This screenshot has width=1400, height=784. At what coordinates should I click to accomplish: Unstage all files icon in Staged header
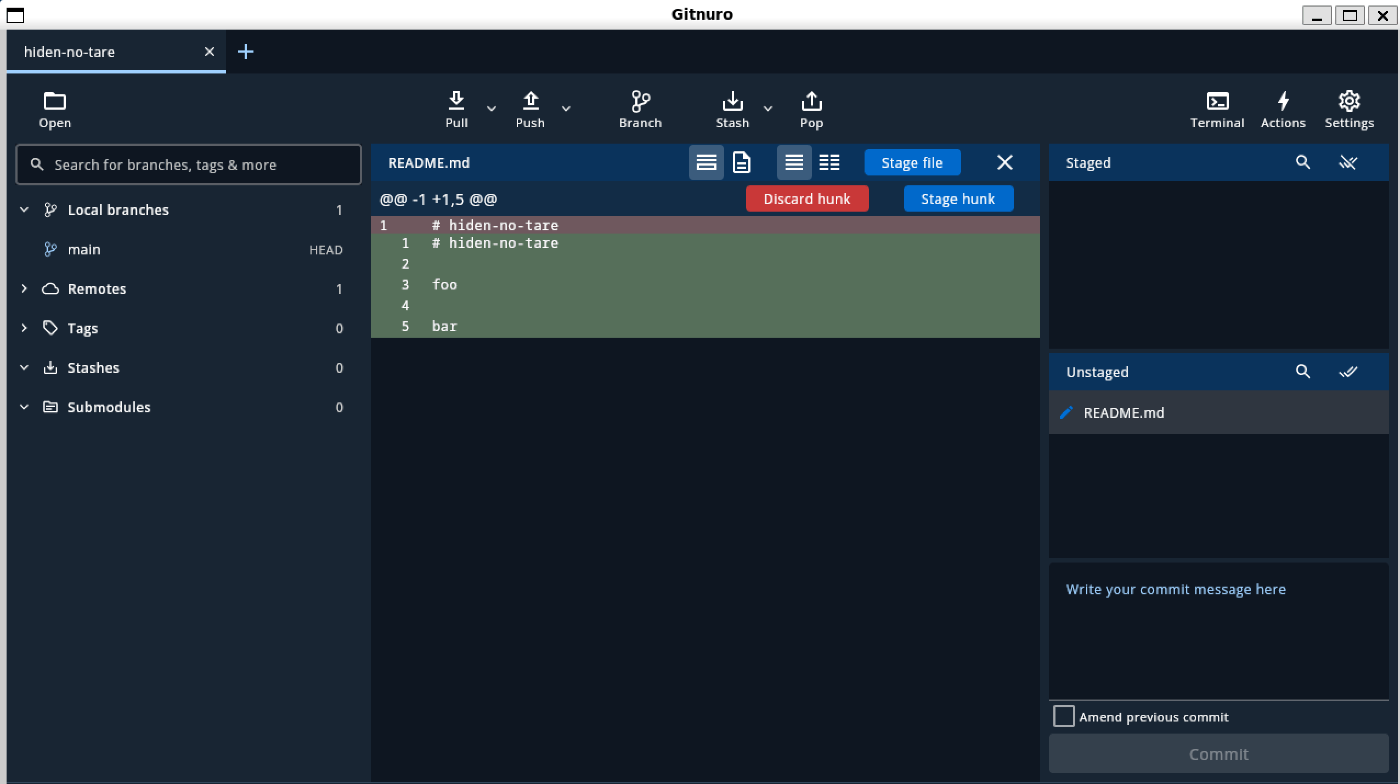point(1348,162)
